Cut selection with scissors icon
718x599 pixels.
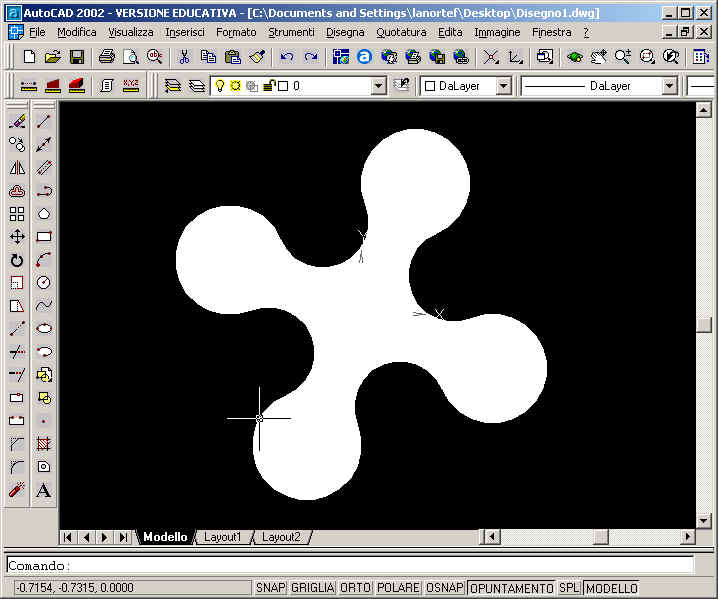pyautogui.click(x=184, y=57)
